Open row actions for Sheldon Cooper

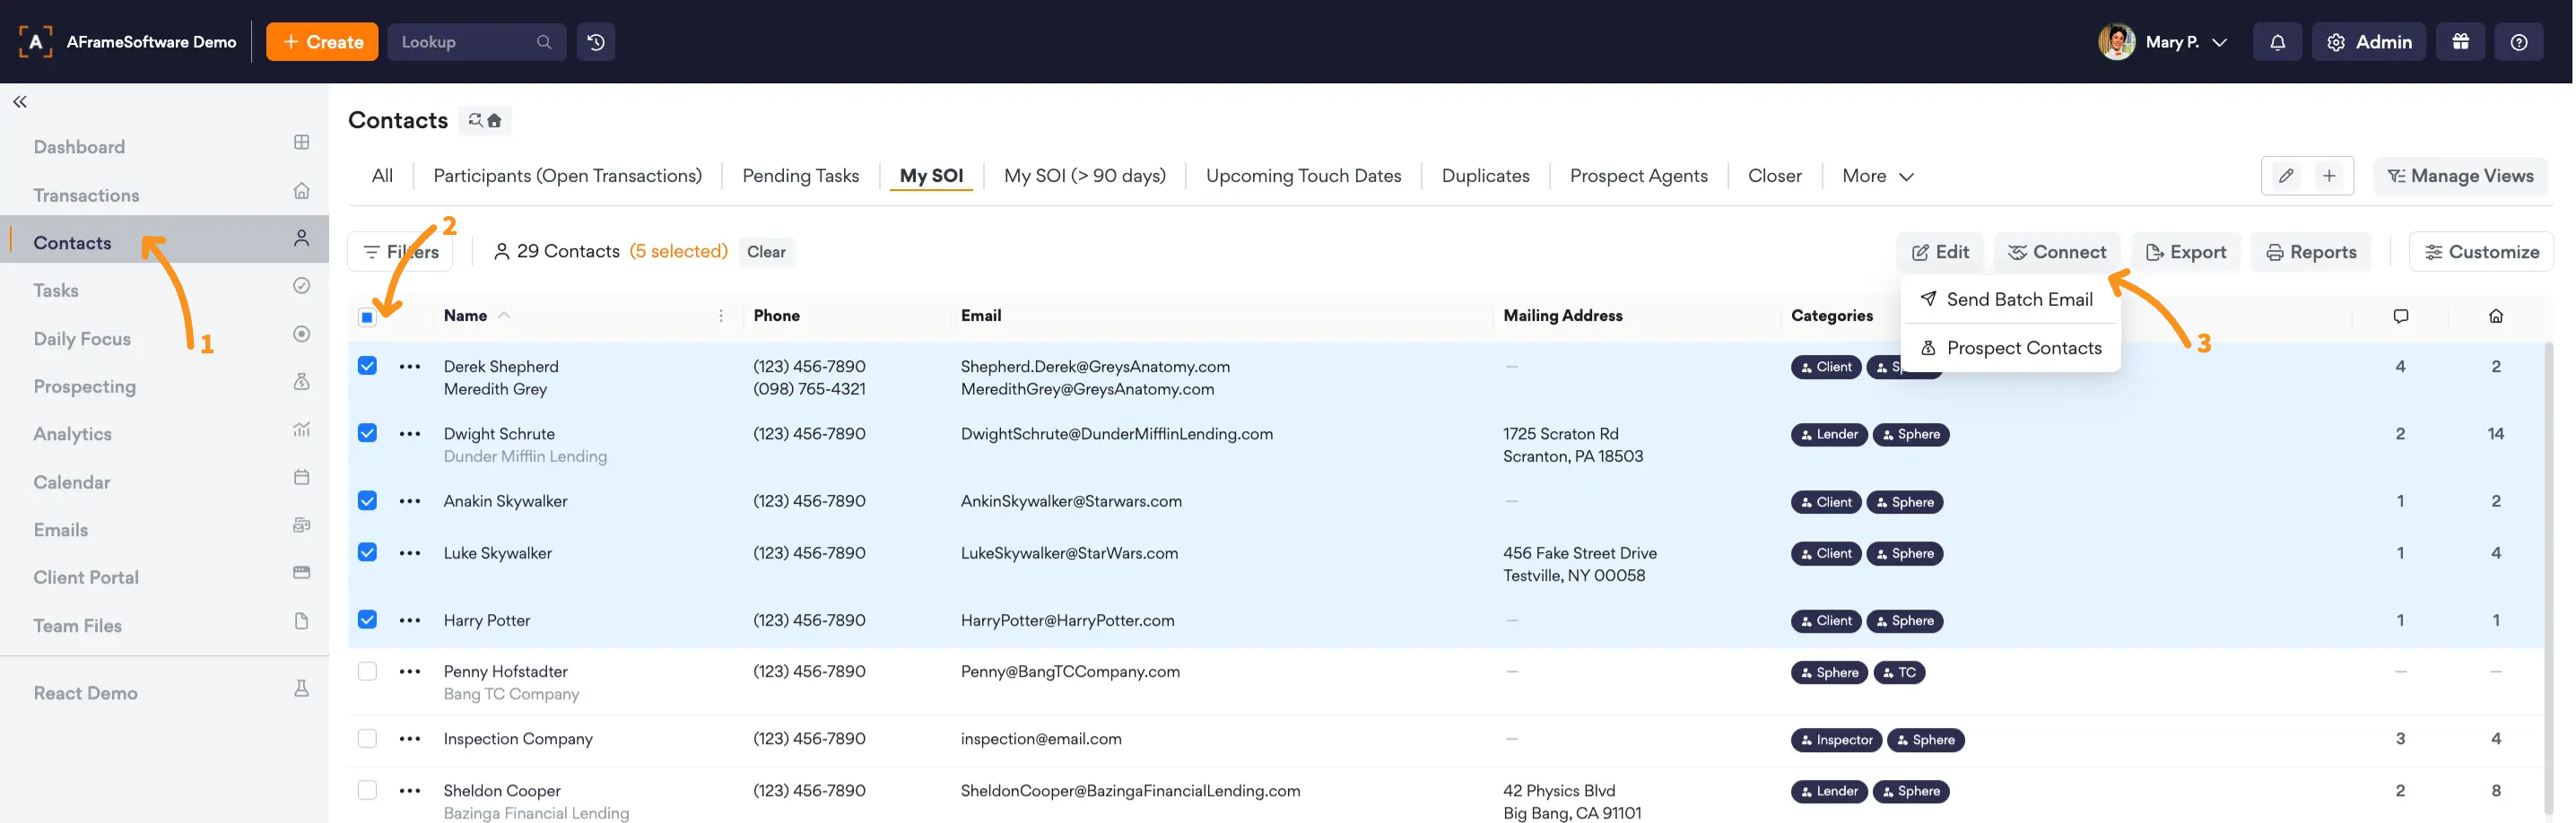pyautogui.click(x=410, y=791)
